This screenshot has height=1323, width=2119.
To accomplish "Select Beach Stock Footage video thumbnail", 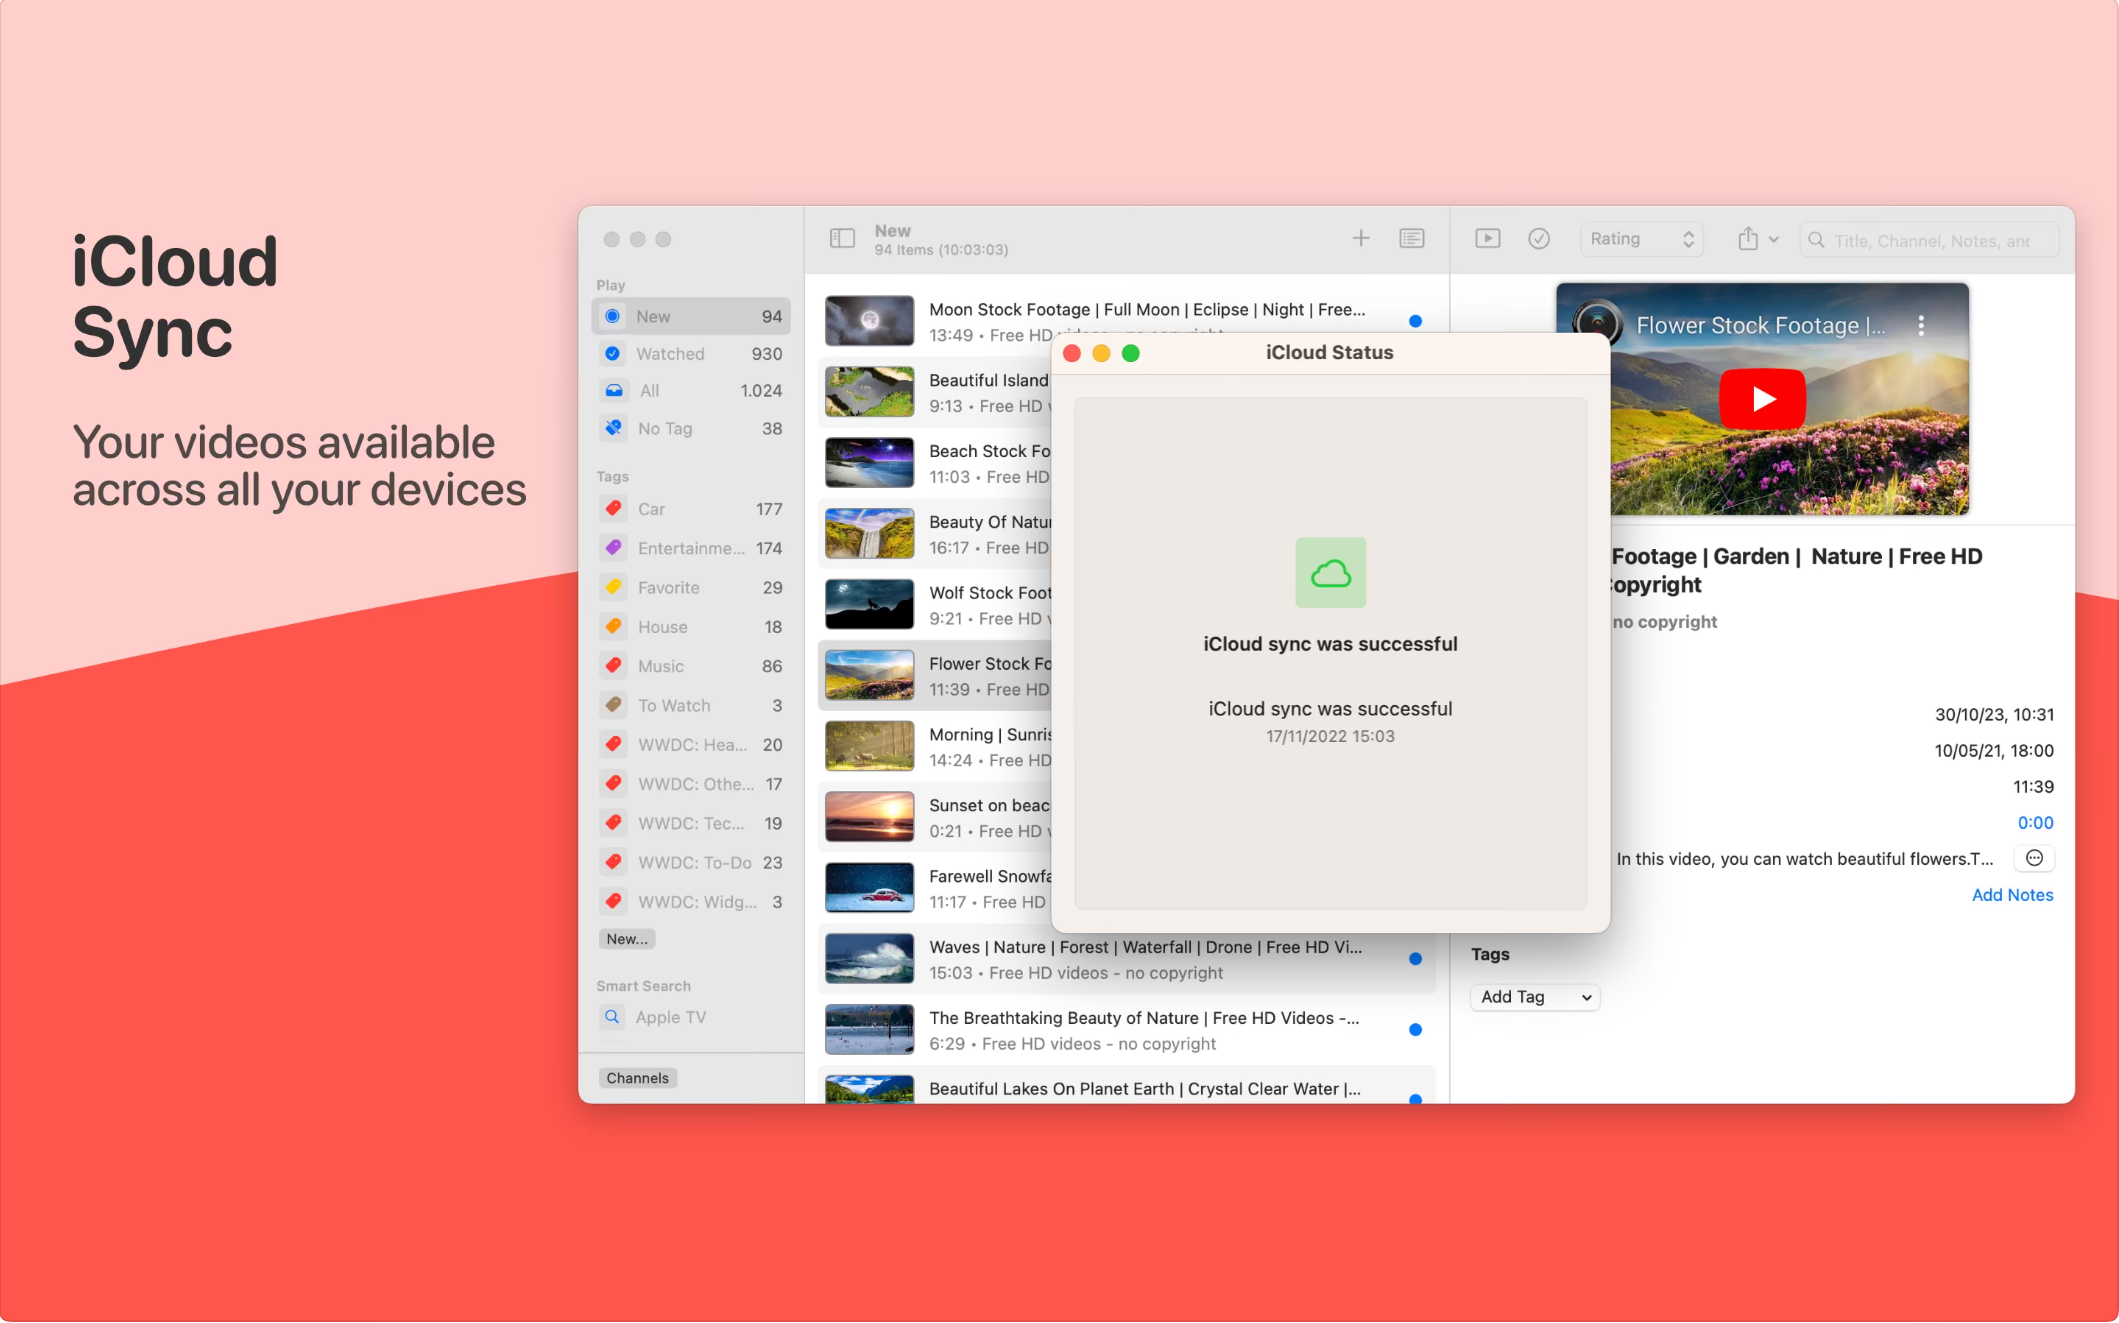I will 870,462.
